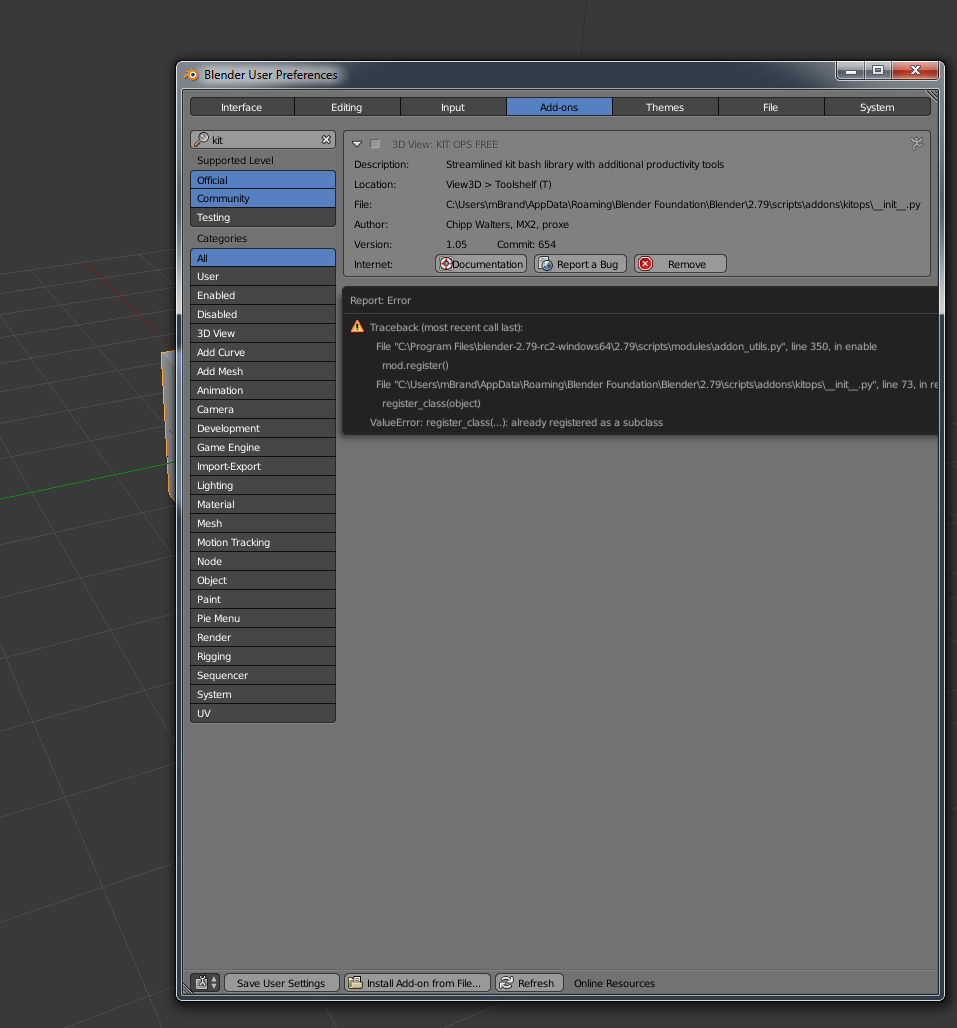
Task: Click the warning triangle in the error report
Action: coord(357,326)
